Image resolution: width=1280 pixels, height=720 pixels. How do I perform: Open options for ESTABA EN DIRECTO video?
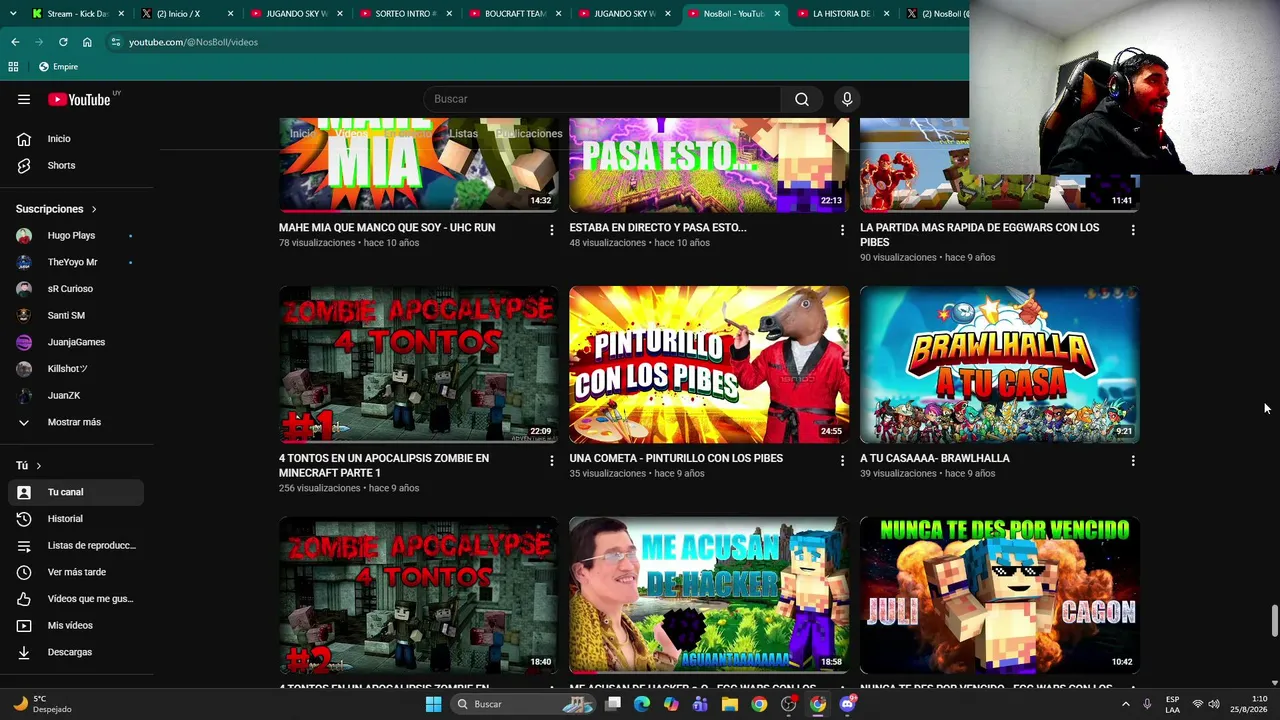point(842,230)
